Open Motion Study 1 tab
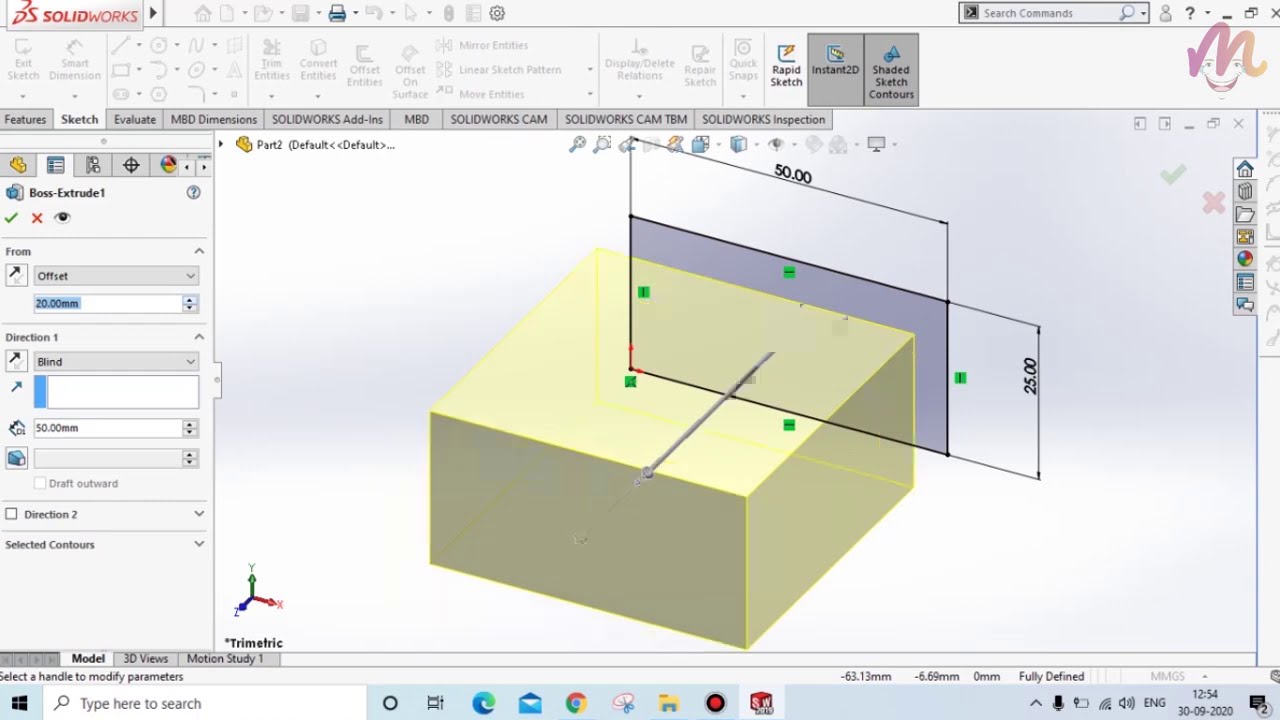 225,658
